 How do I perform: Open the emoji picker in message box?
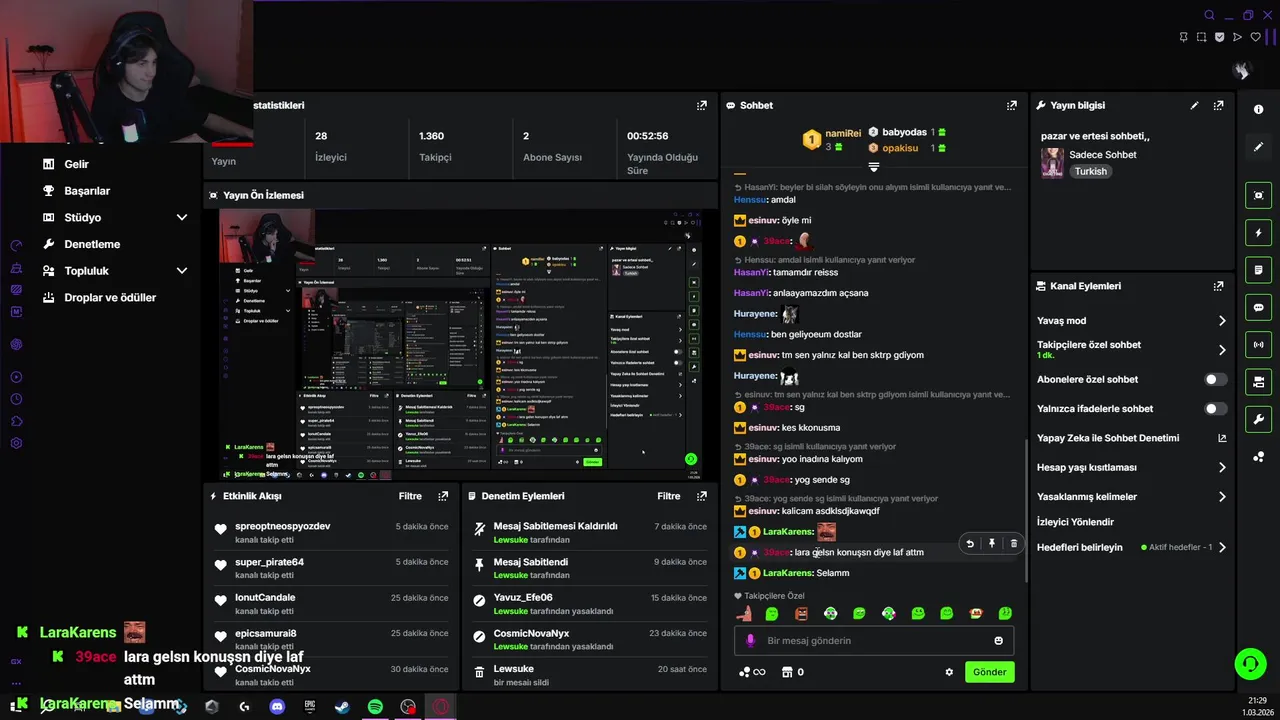(x=998, y=641)
